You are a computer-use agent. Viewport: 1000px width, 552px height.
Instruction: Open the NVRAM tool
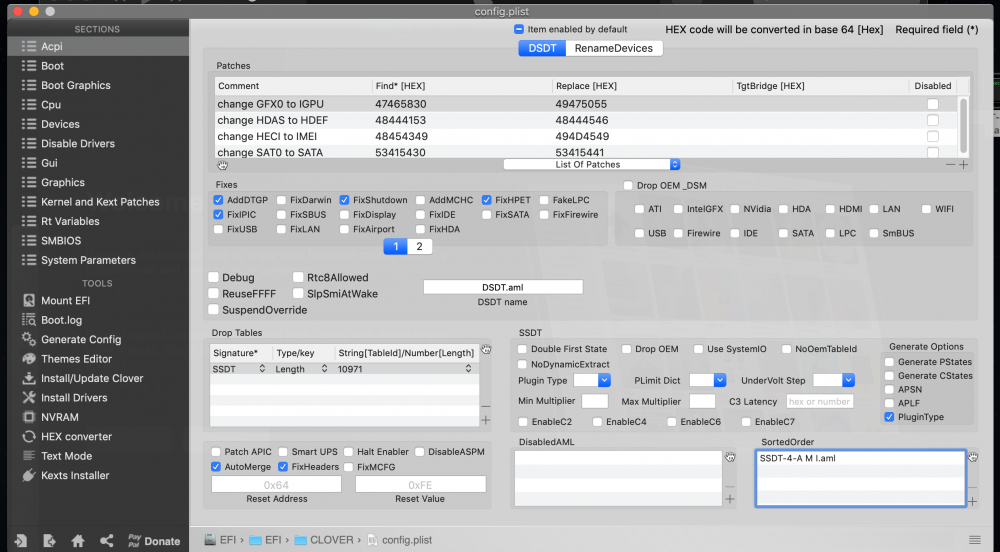click(50, 417)
